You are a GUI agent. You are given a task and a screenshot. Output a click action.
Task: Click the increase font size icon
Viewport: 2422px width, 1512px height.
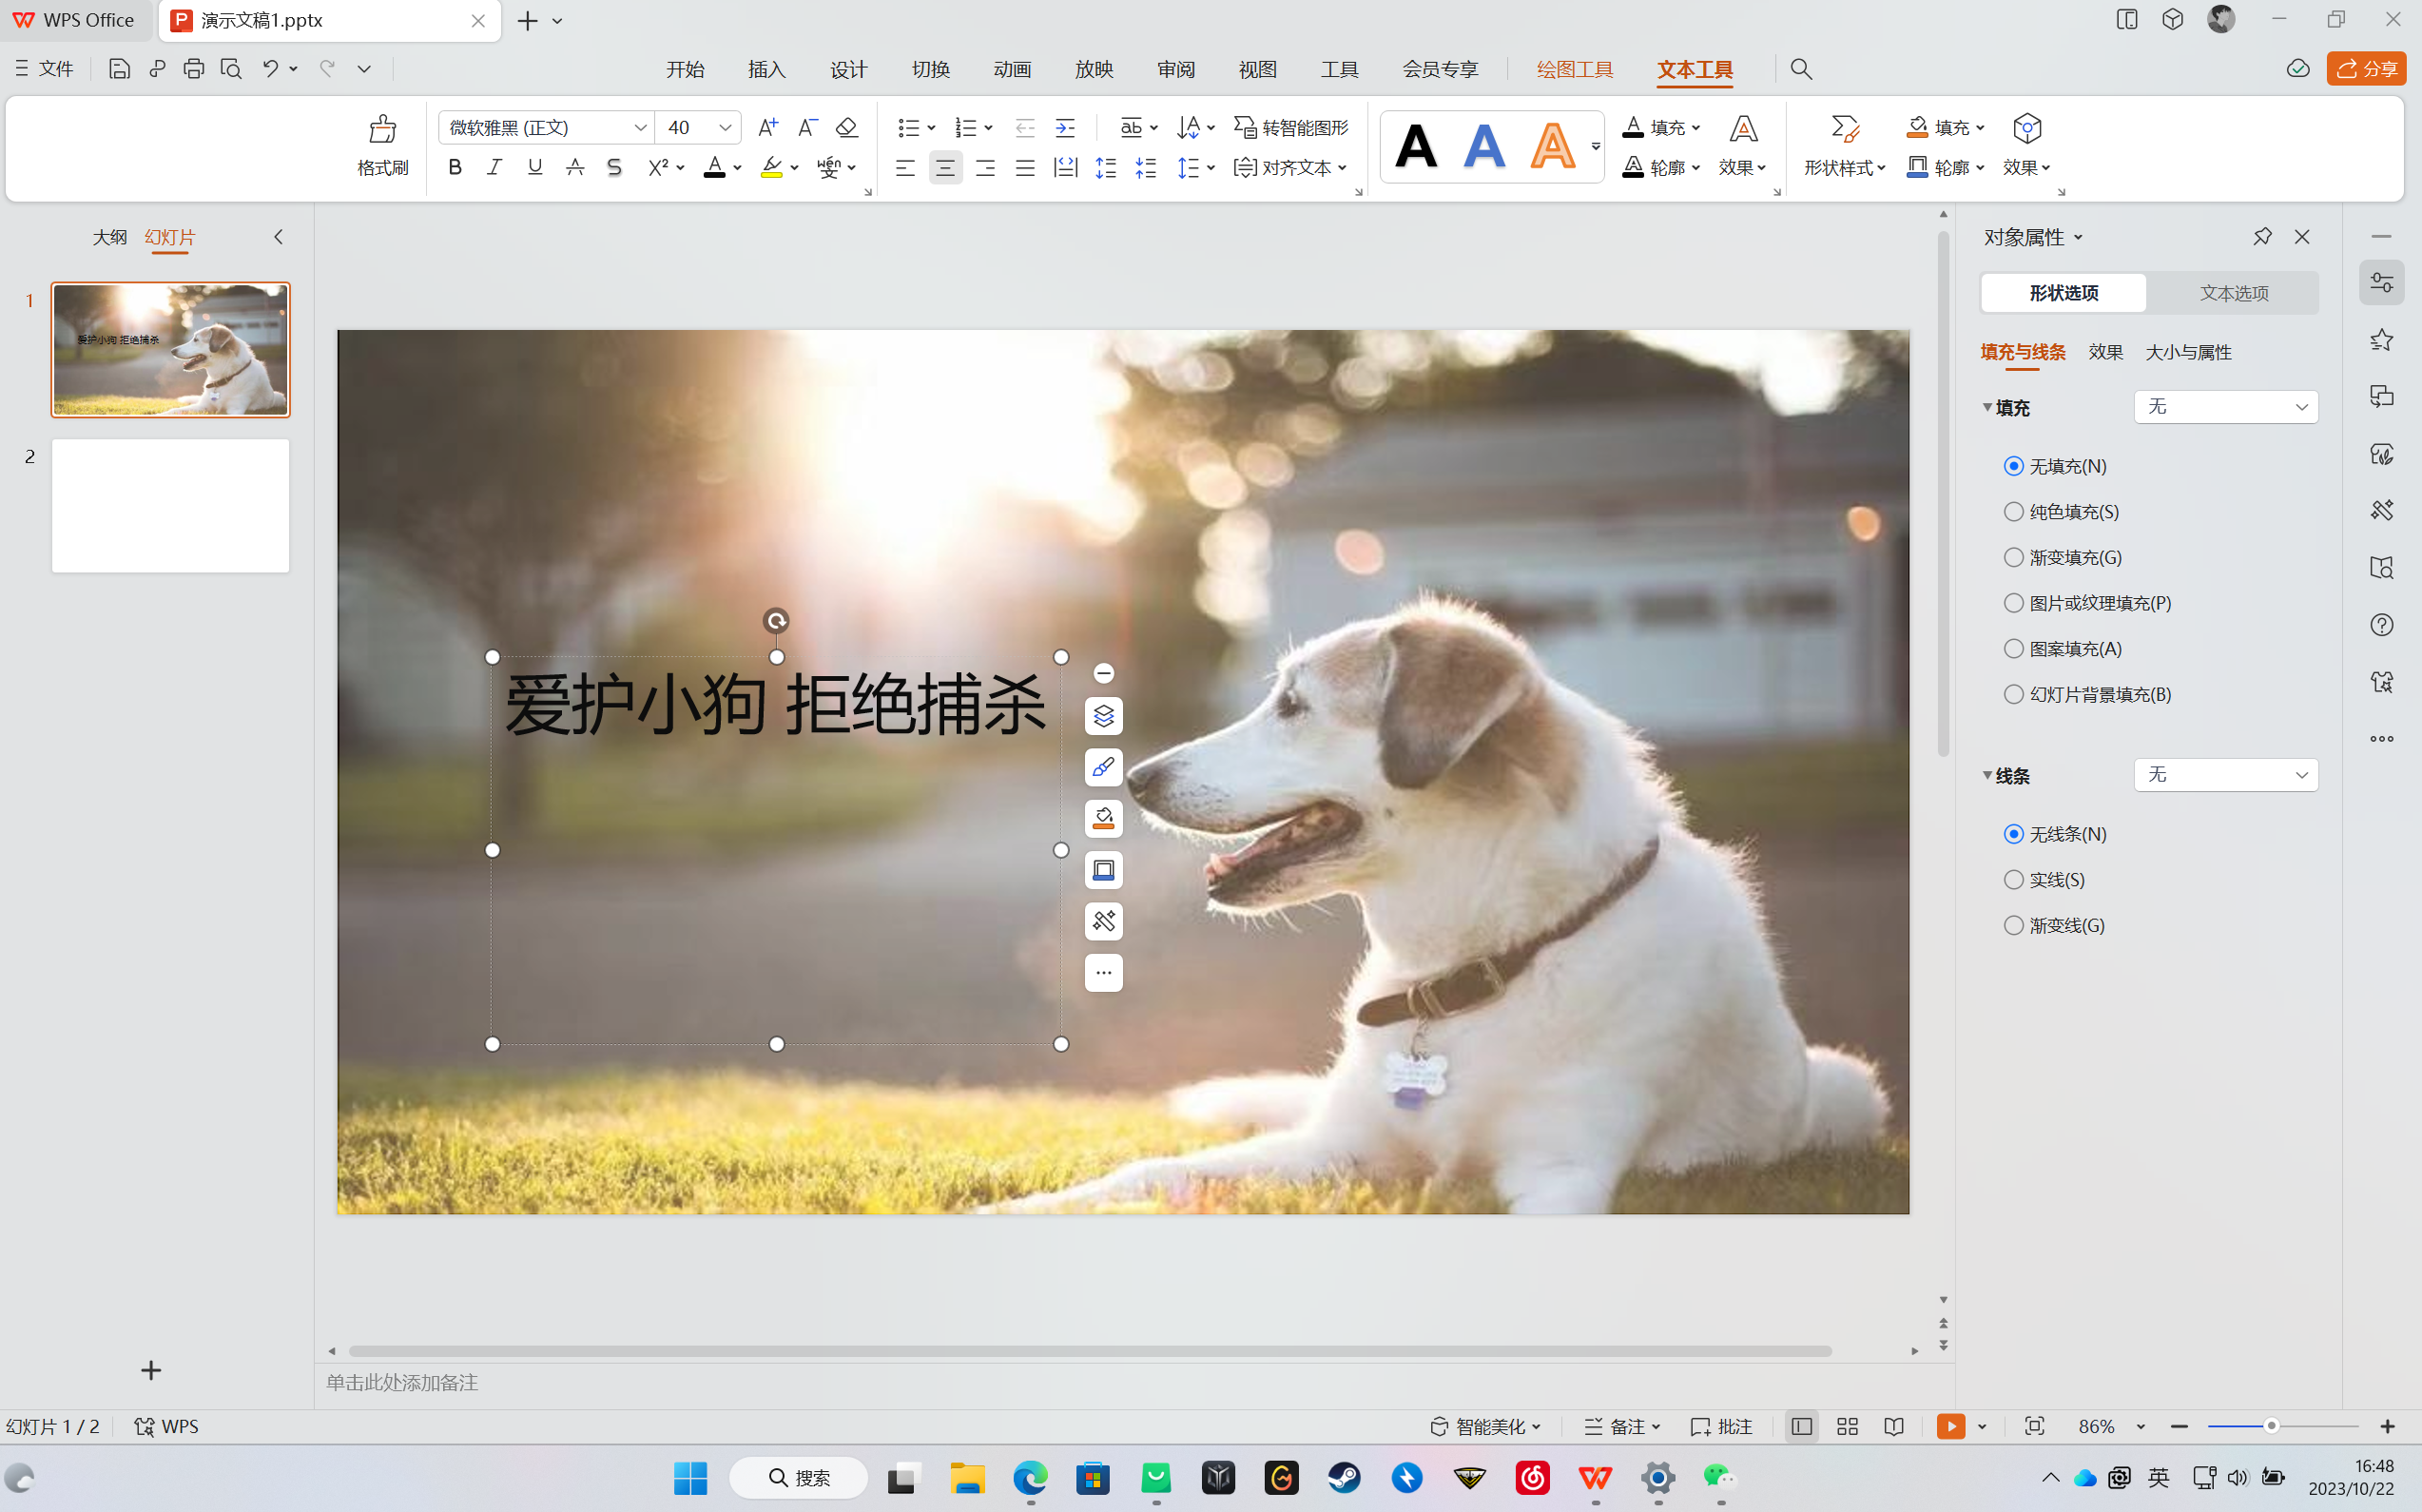pos(767,127)
